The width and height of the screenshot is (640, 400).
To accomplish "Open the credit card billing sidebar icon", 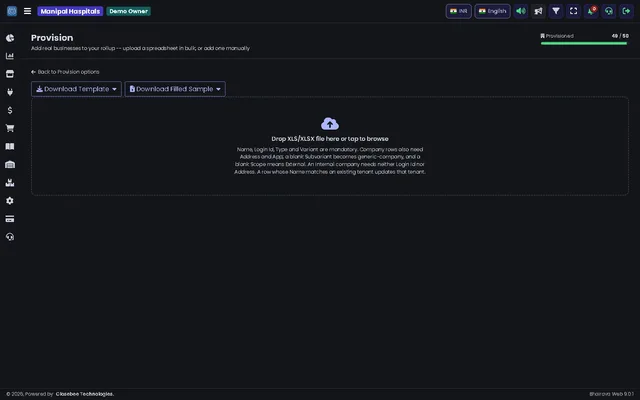I will (x=10, y=219).
